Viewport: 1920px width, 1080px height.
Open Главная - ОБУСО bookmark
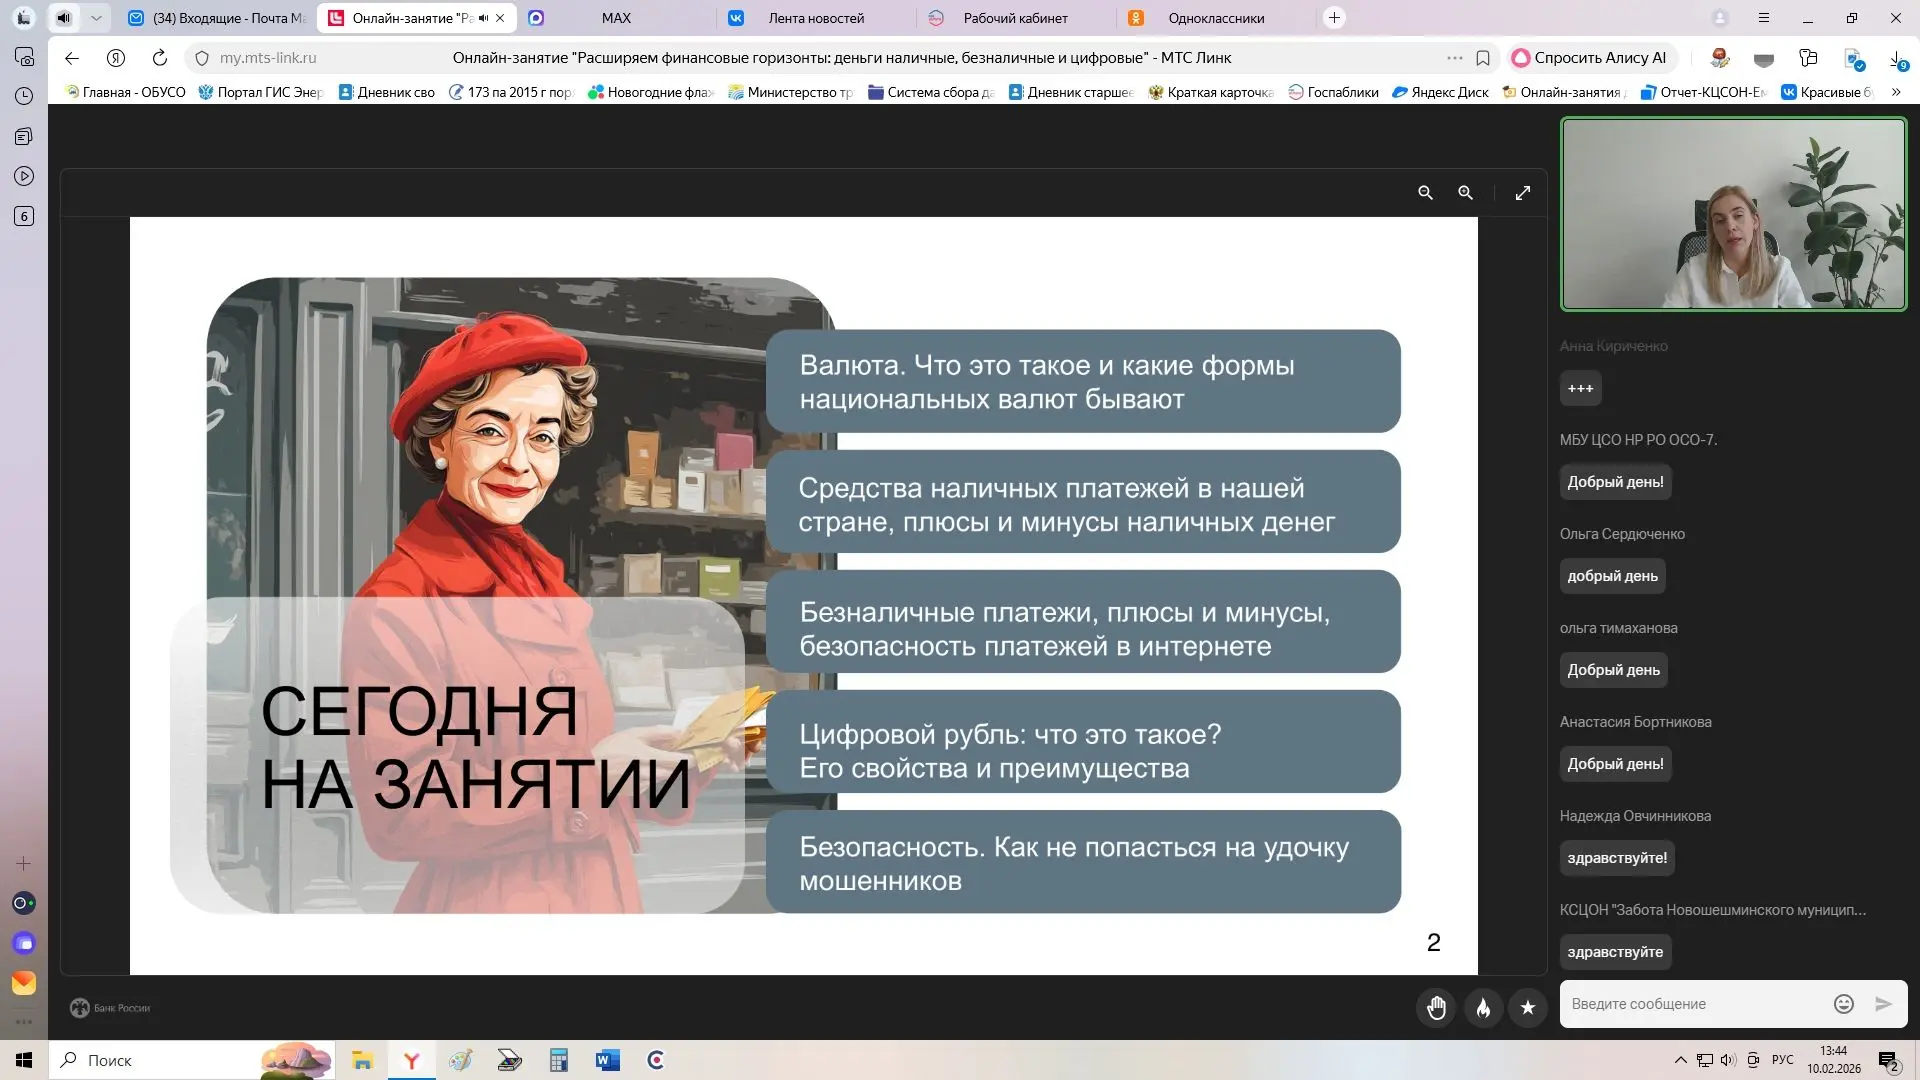[x=126, y=92]
